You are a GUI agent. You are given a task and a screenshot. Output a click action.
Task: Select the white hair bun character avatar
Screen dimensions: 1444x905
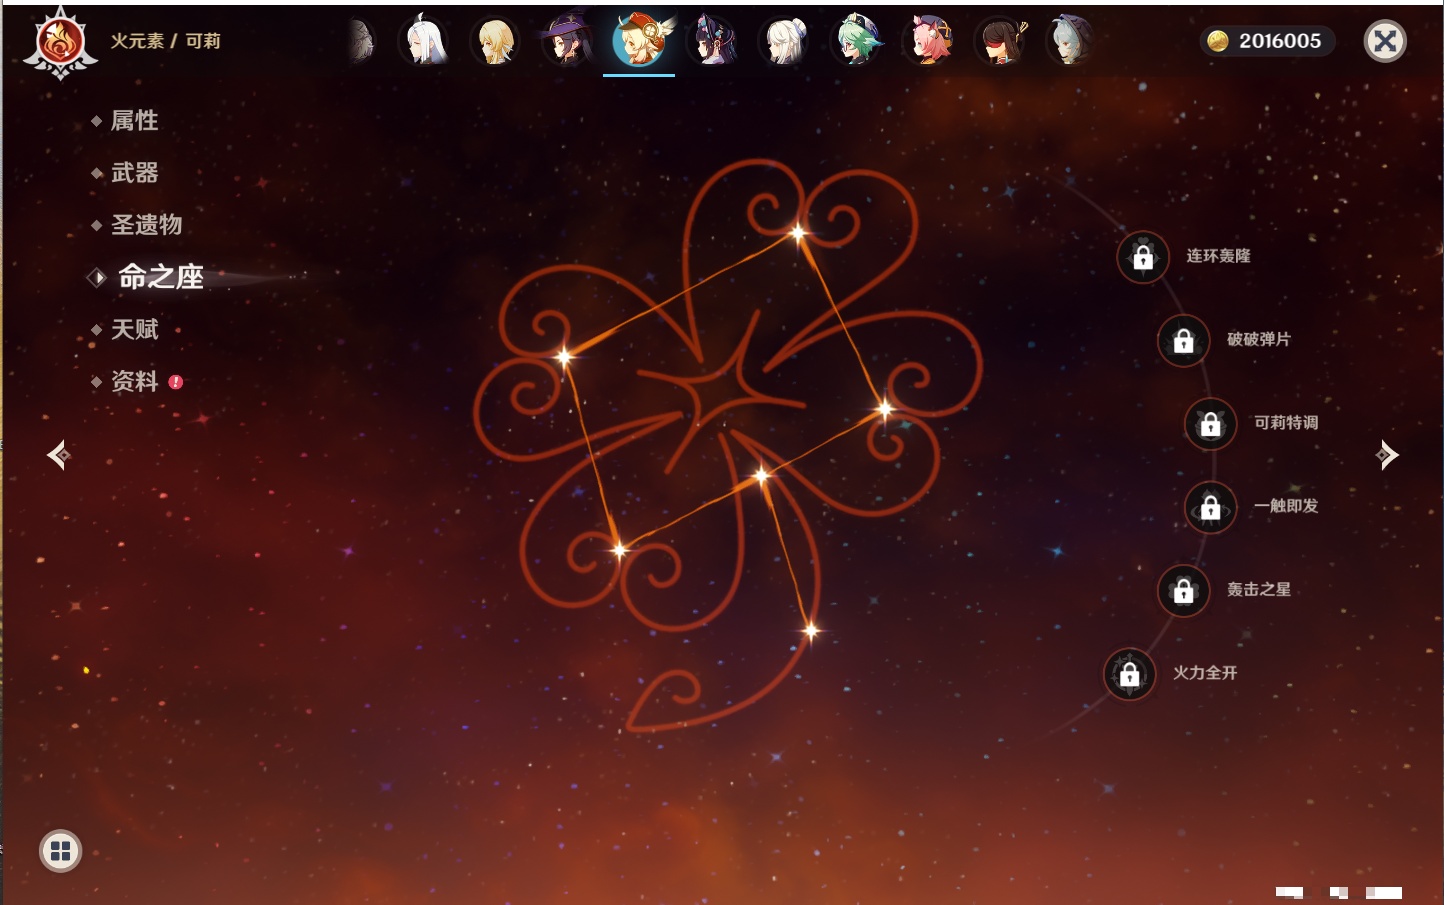(x=785, y=41)
